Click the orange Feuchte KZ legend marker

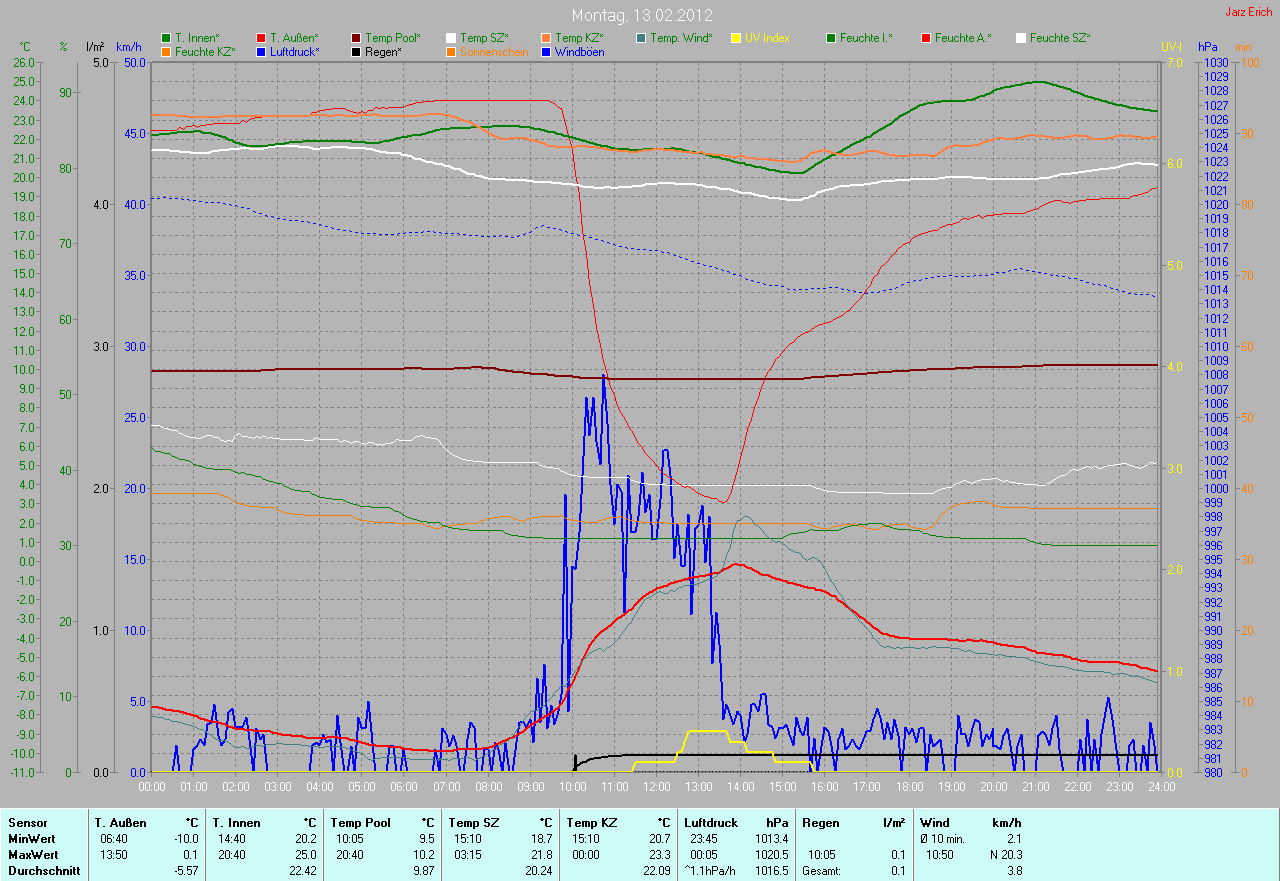coord(166,51)
